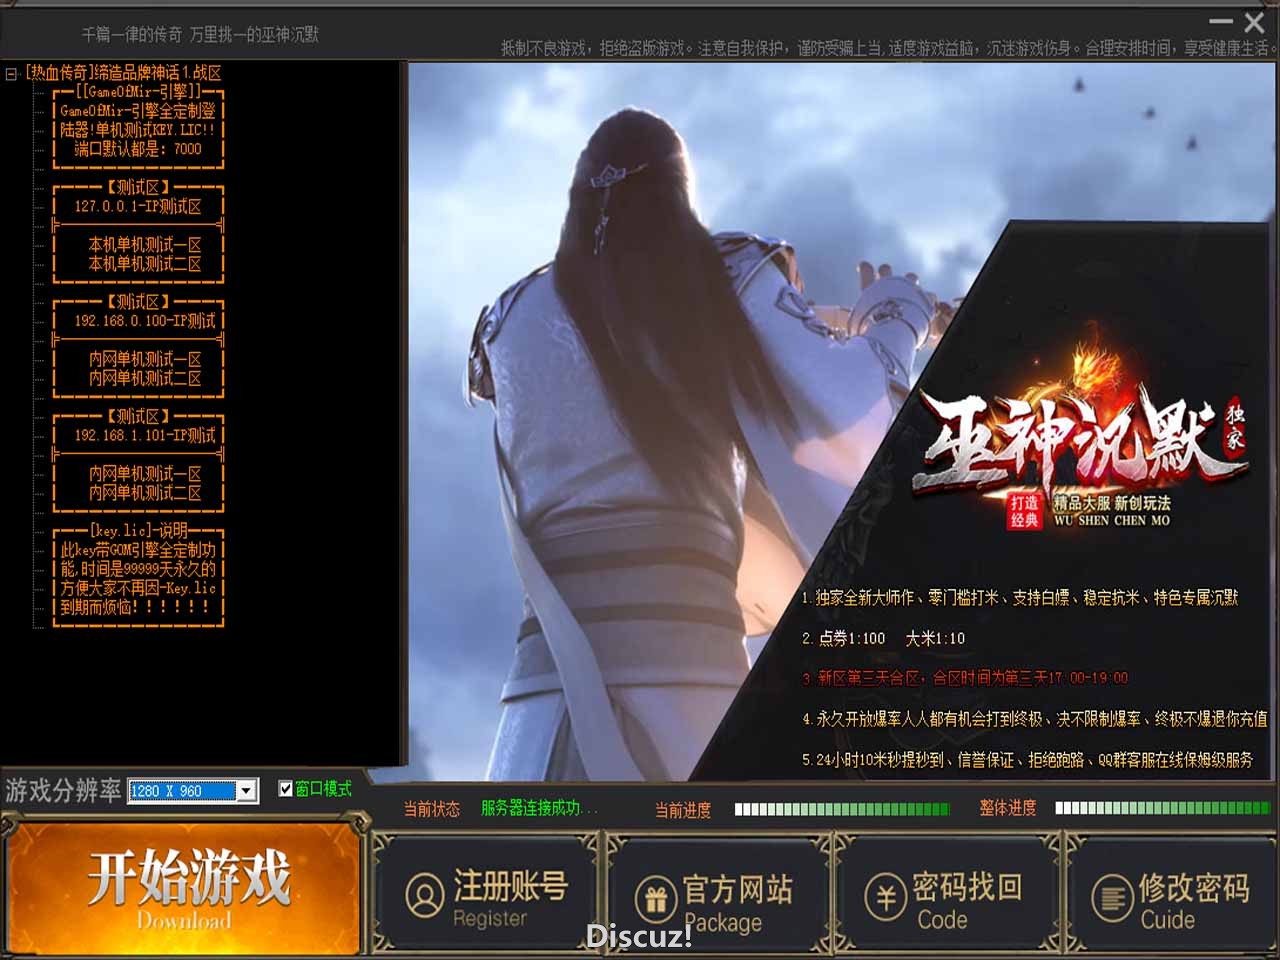Collapse the 热血传奇 server tree root
The height and width of the screenshot is (960, 1280).
(11, 73)
